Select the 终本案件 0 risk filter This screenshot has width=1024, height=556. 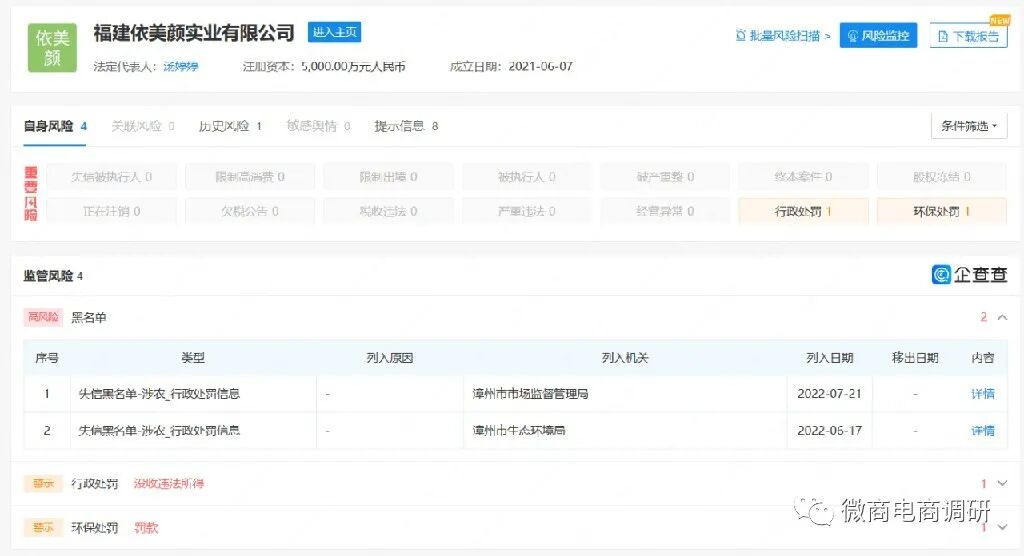pos(803,176)
